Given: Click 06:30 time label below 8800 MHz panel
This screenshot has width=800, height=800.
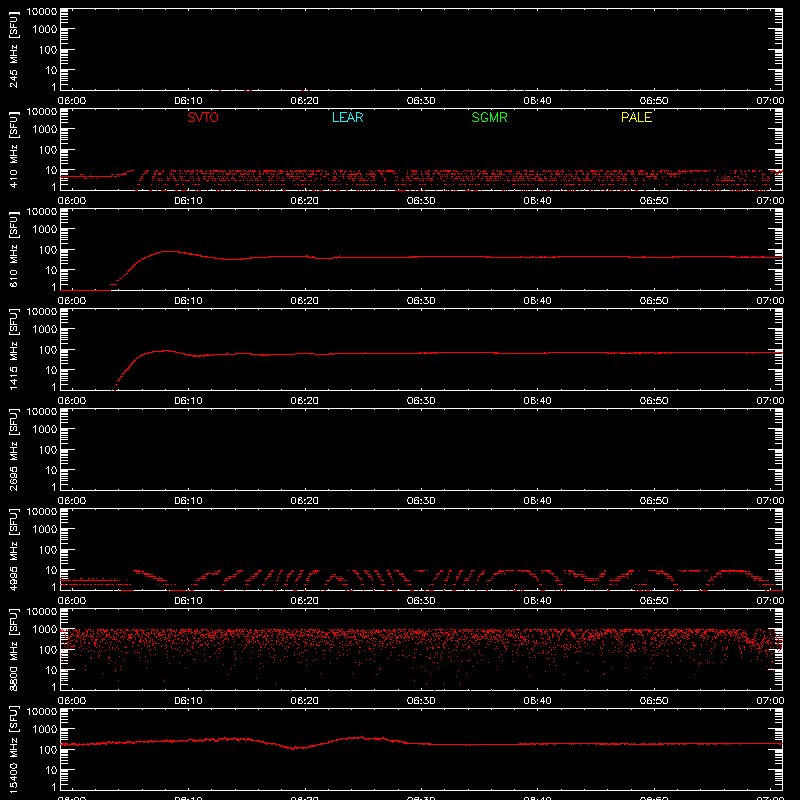Looking at the screenshot, I should 421,701.
